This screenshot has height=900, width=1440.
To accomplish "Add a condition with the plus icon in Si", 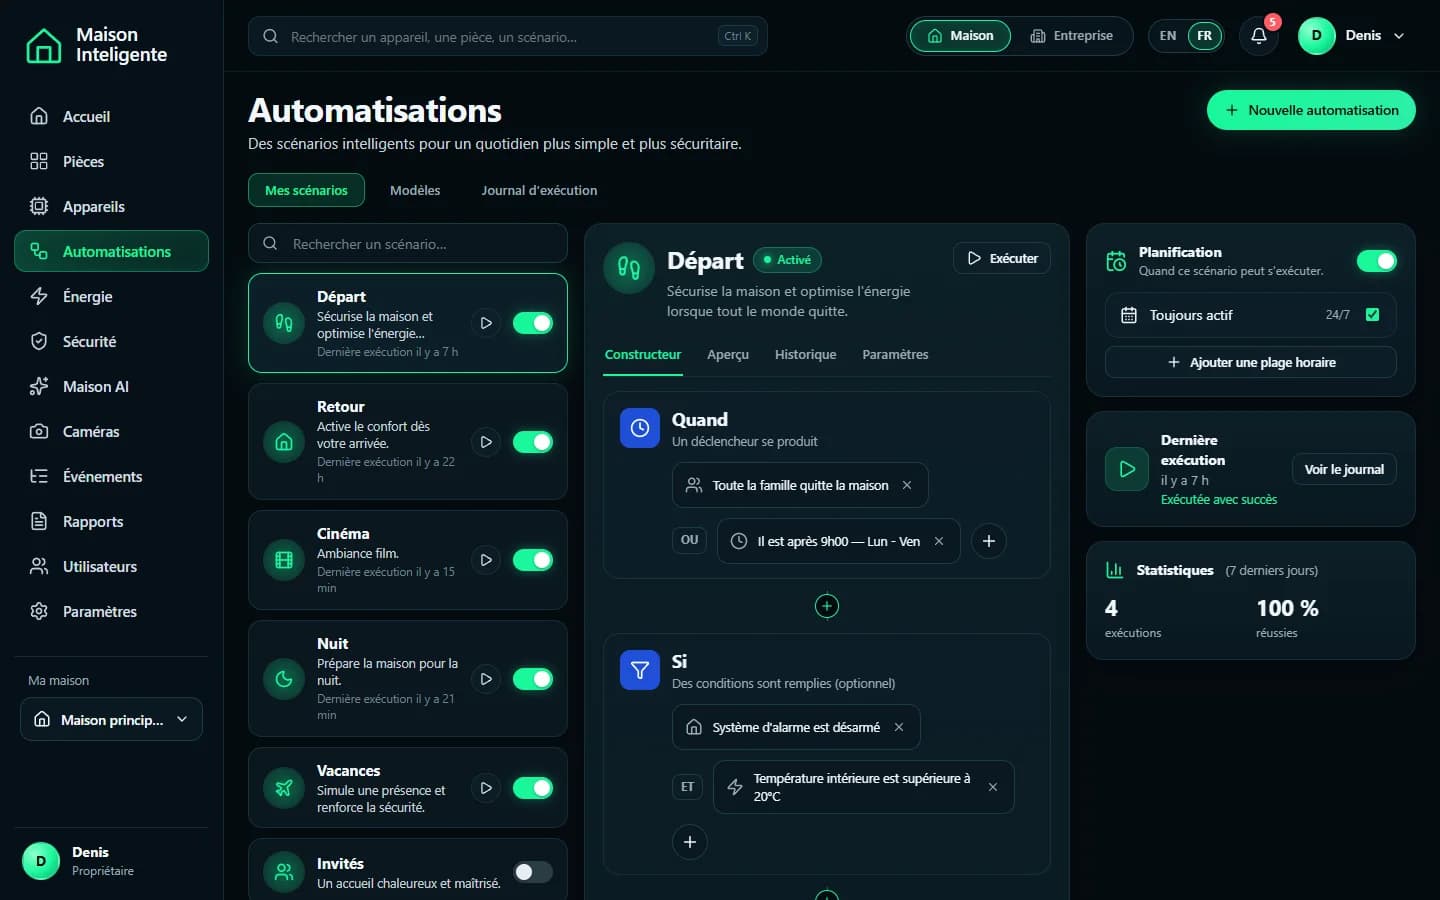I will tap(690, 842).
